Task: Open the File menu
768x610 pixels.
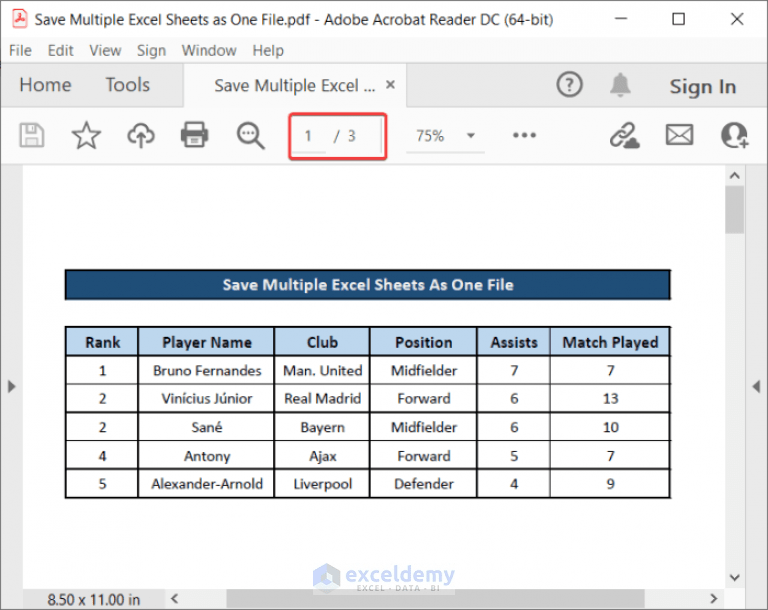Action: 20,50
